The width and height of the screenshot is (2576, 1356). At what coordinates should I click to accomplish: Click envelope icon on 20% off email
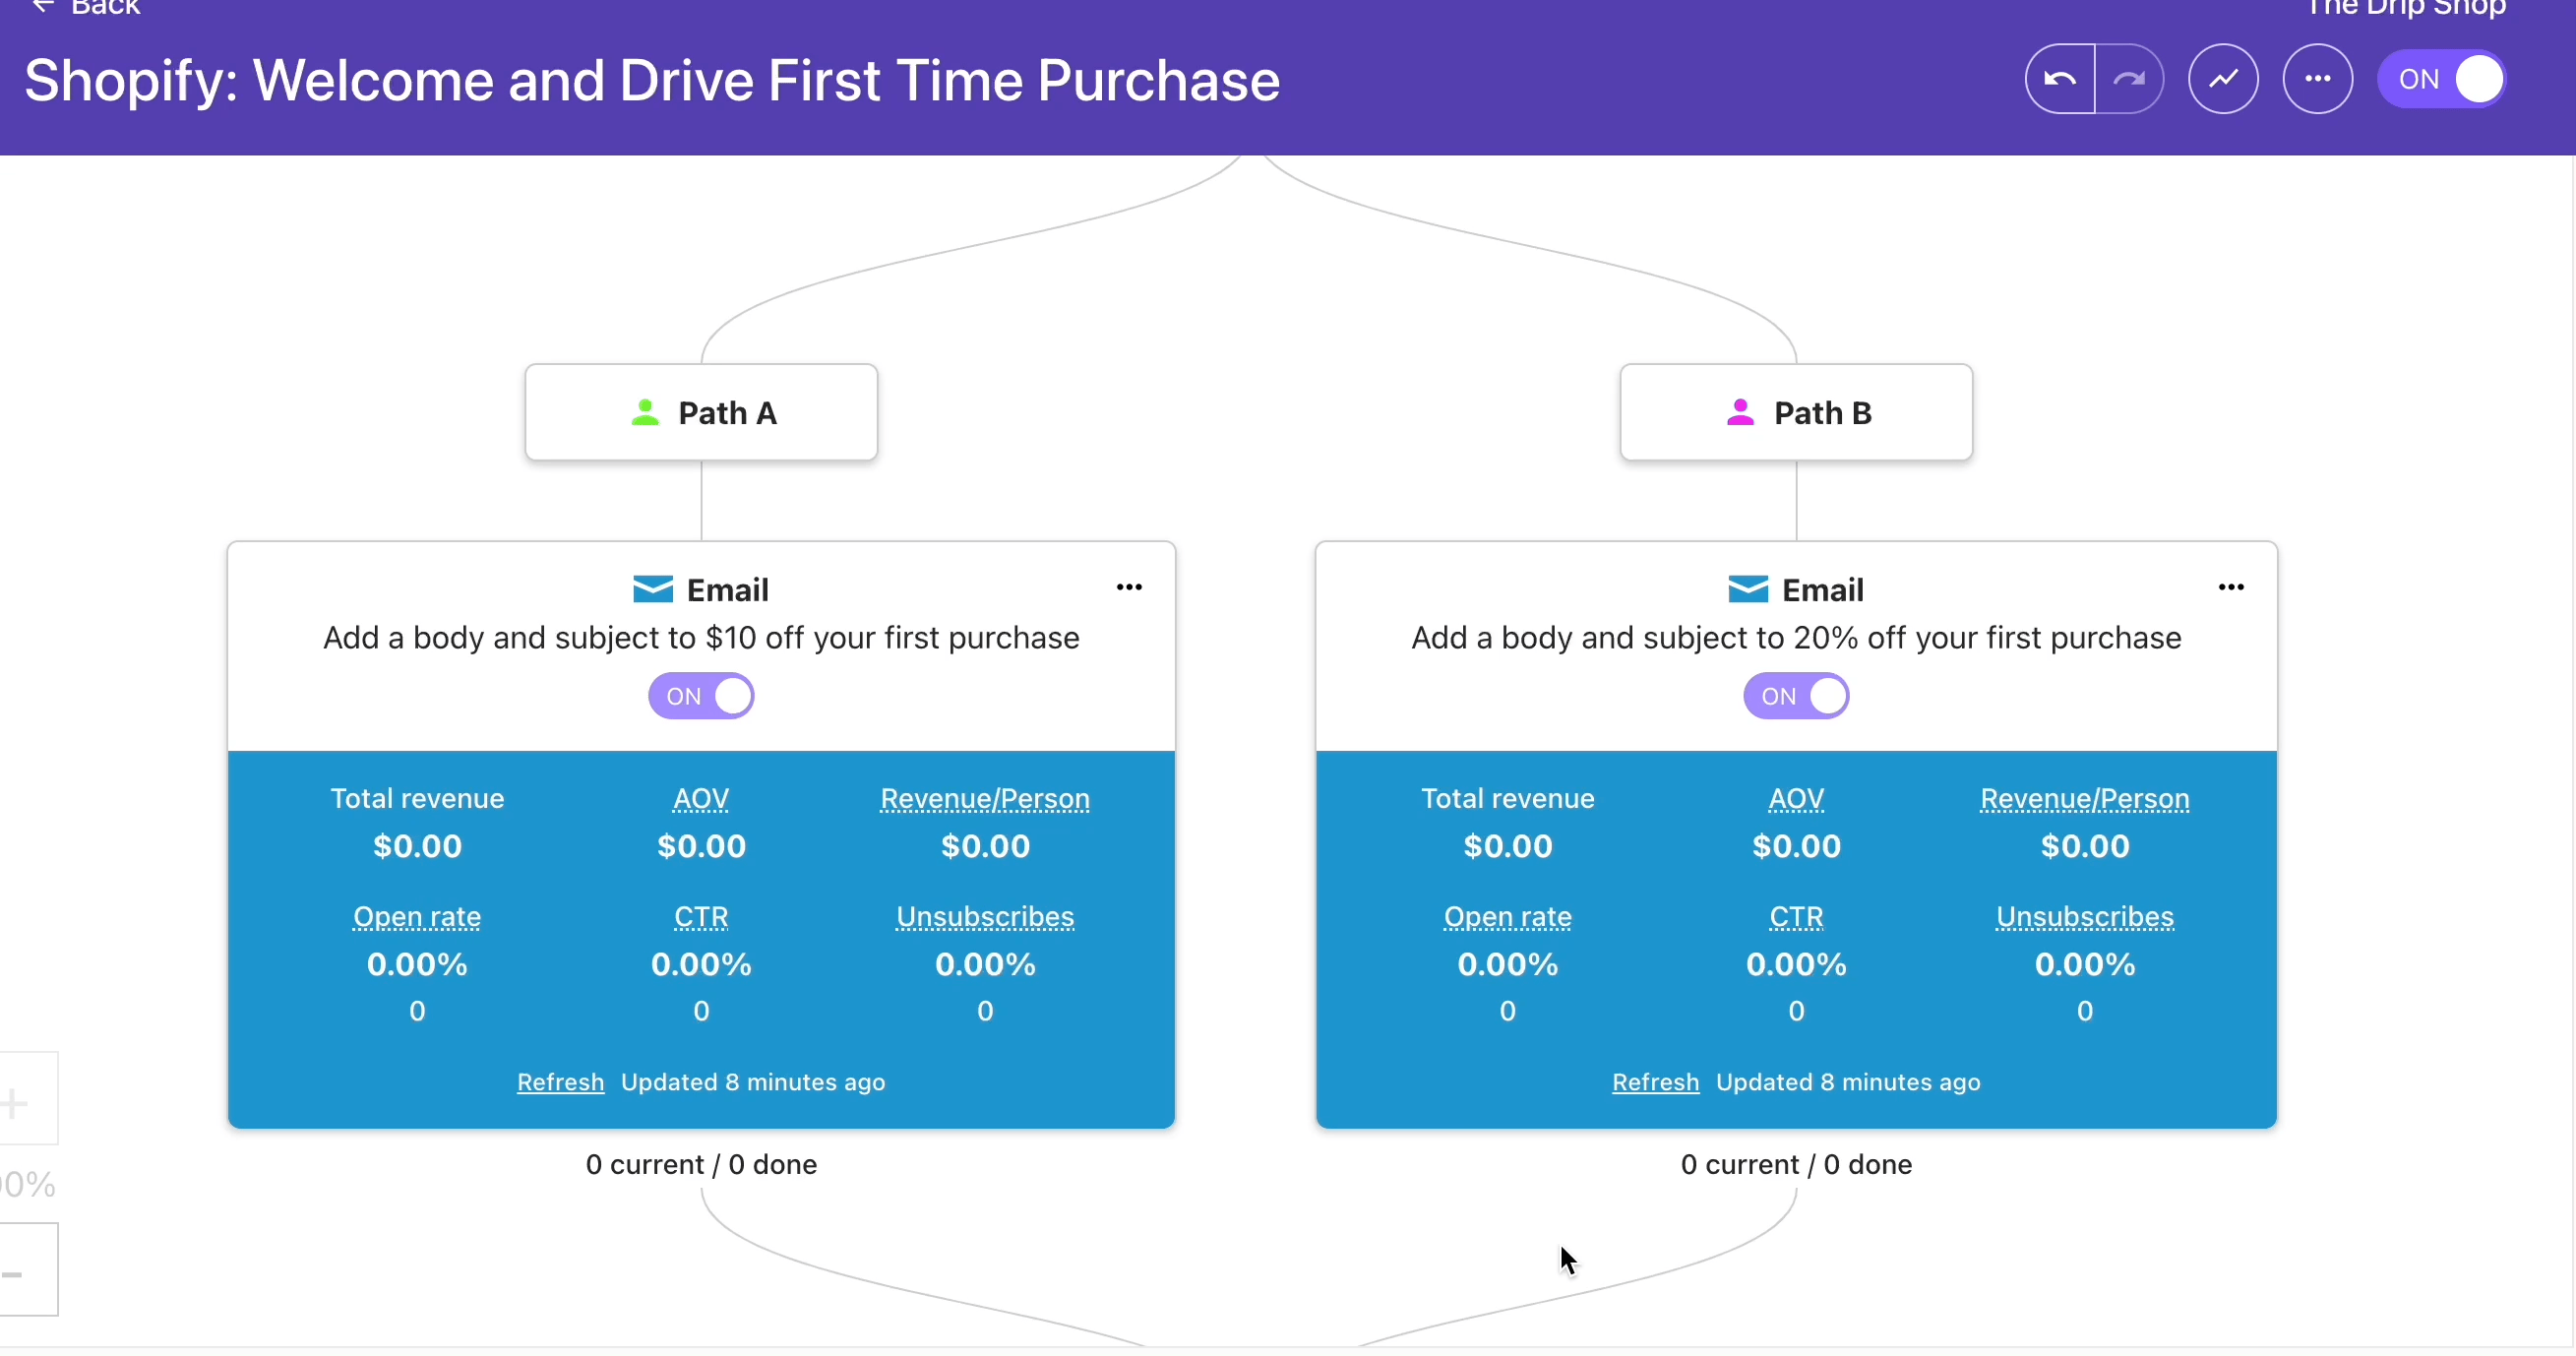pyautogui.click(x=1748, y=589)
